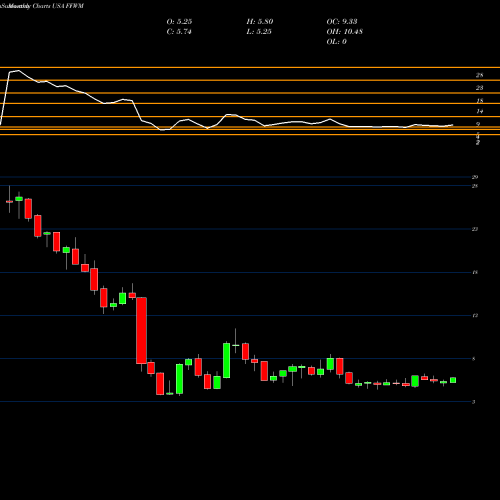This screenshot has height=500, width=500.
Task: Click the first small red candle in the candlestick chart
Action: (x=9, y=202)
